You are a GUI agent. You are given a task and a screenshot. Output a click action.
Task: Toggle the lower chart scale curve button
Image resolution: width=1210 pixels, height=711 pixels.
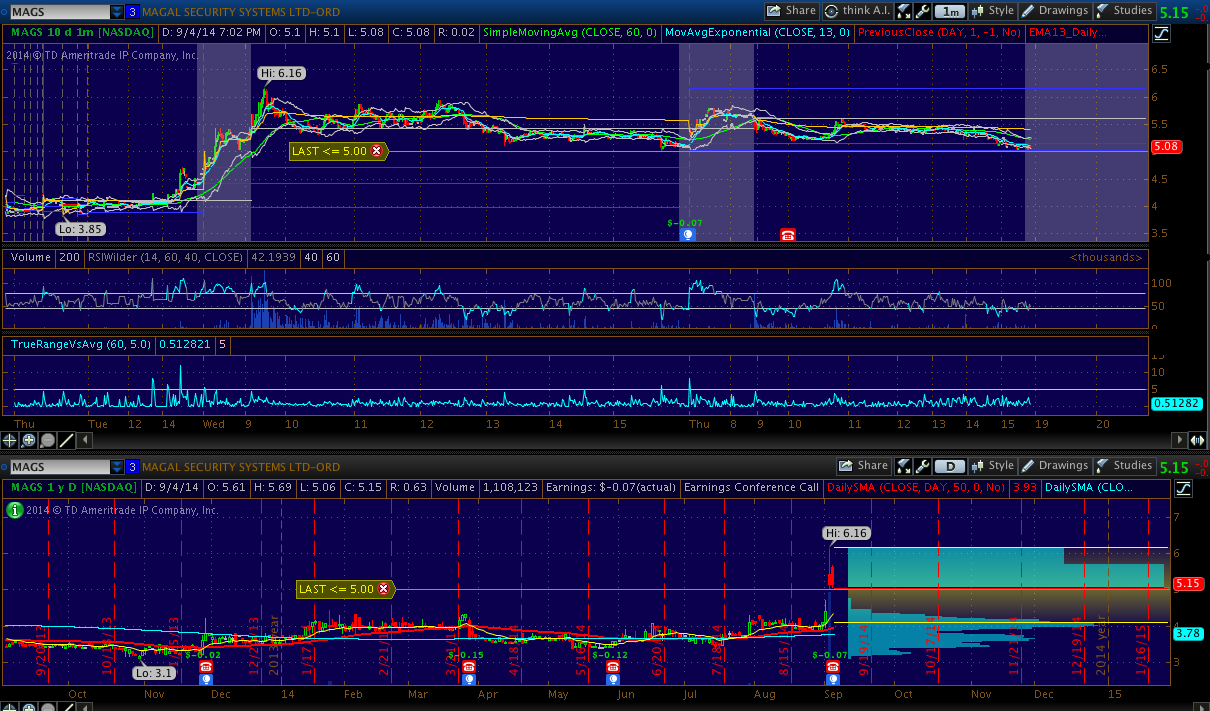click(x=1183, y=488)
